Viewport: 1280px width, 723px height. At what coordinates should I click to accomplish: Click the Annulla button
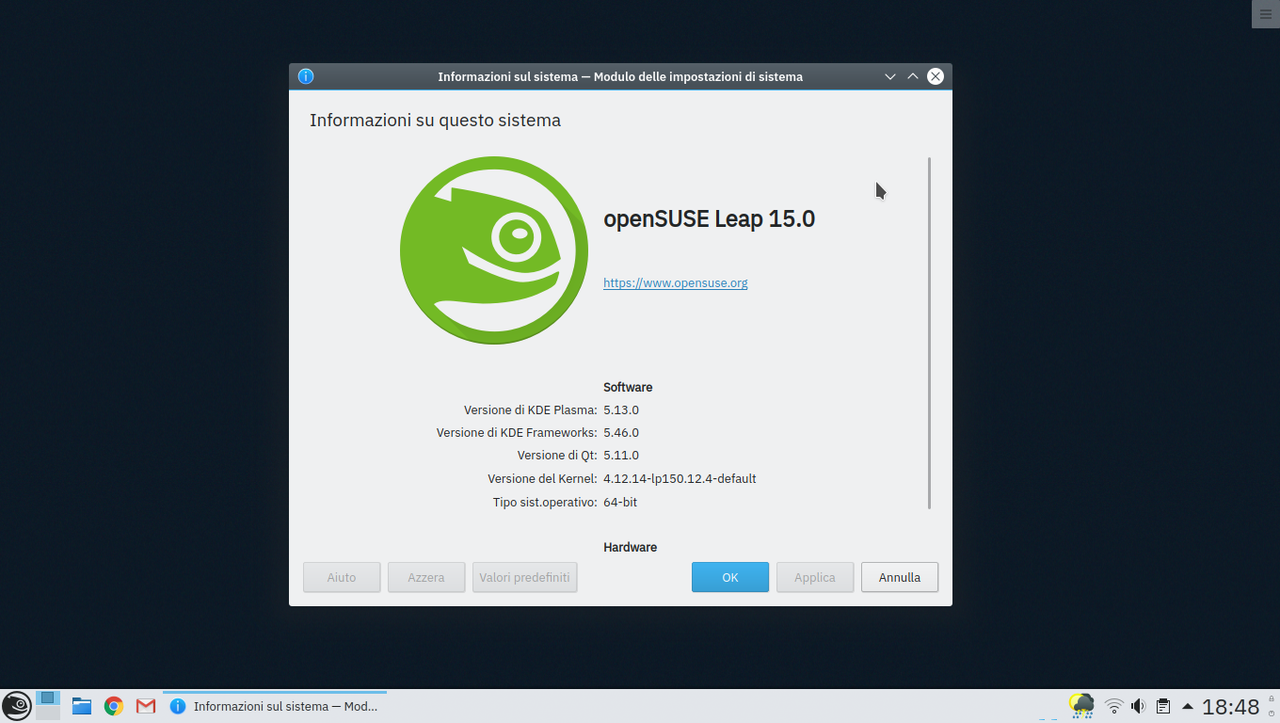[899, 577]
